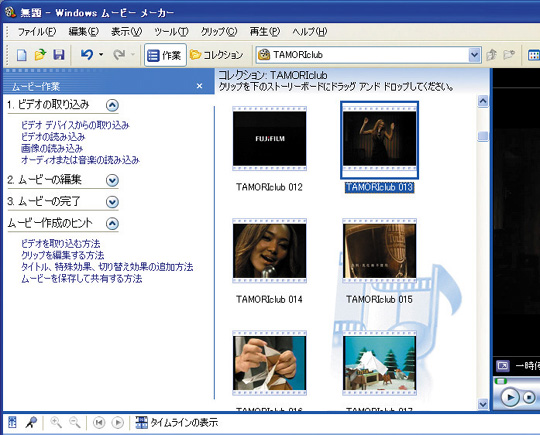
Task: Undo the last action with blue arrow
Action: pos(87,54)
